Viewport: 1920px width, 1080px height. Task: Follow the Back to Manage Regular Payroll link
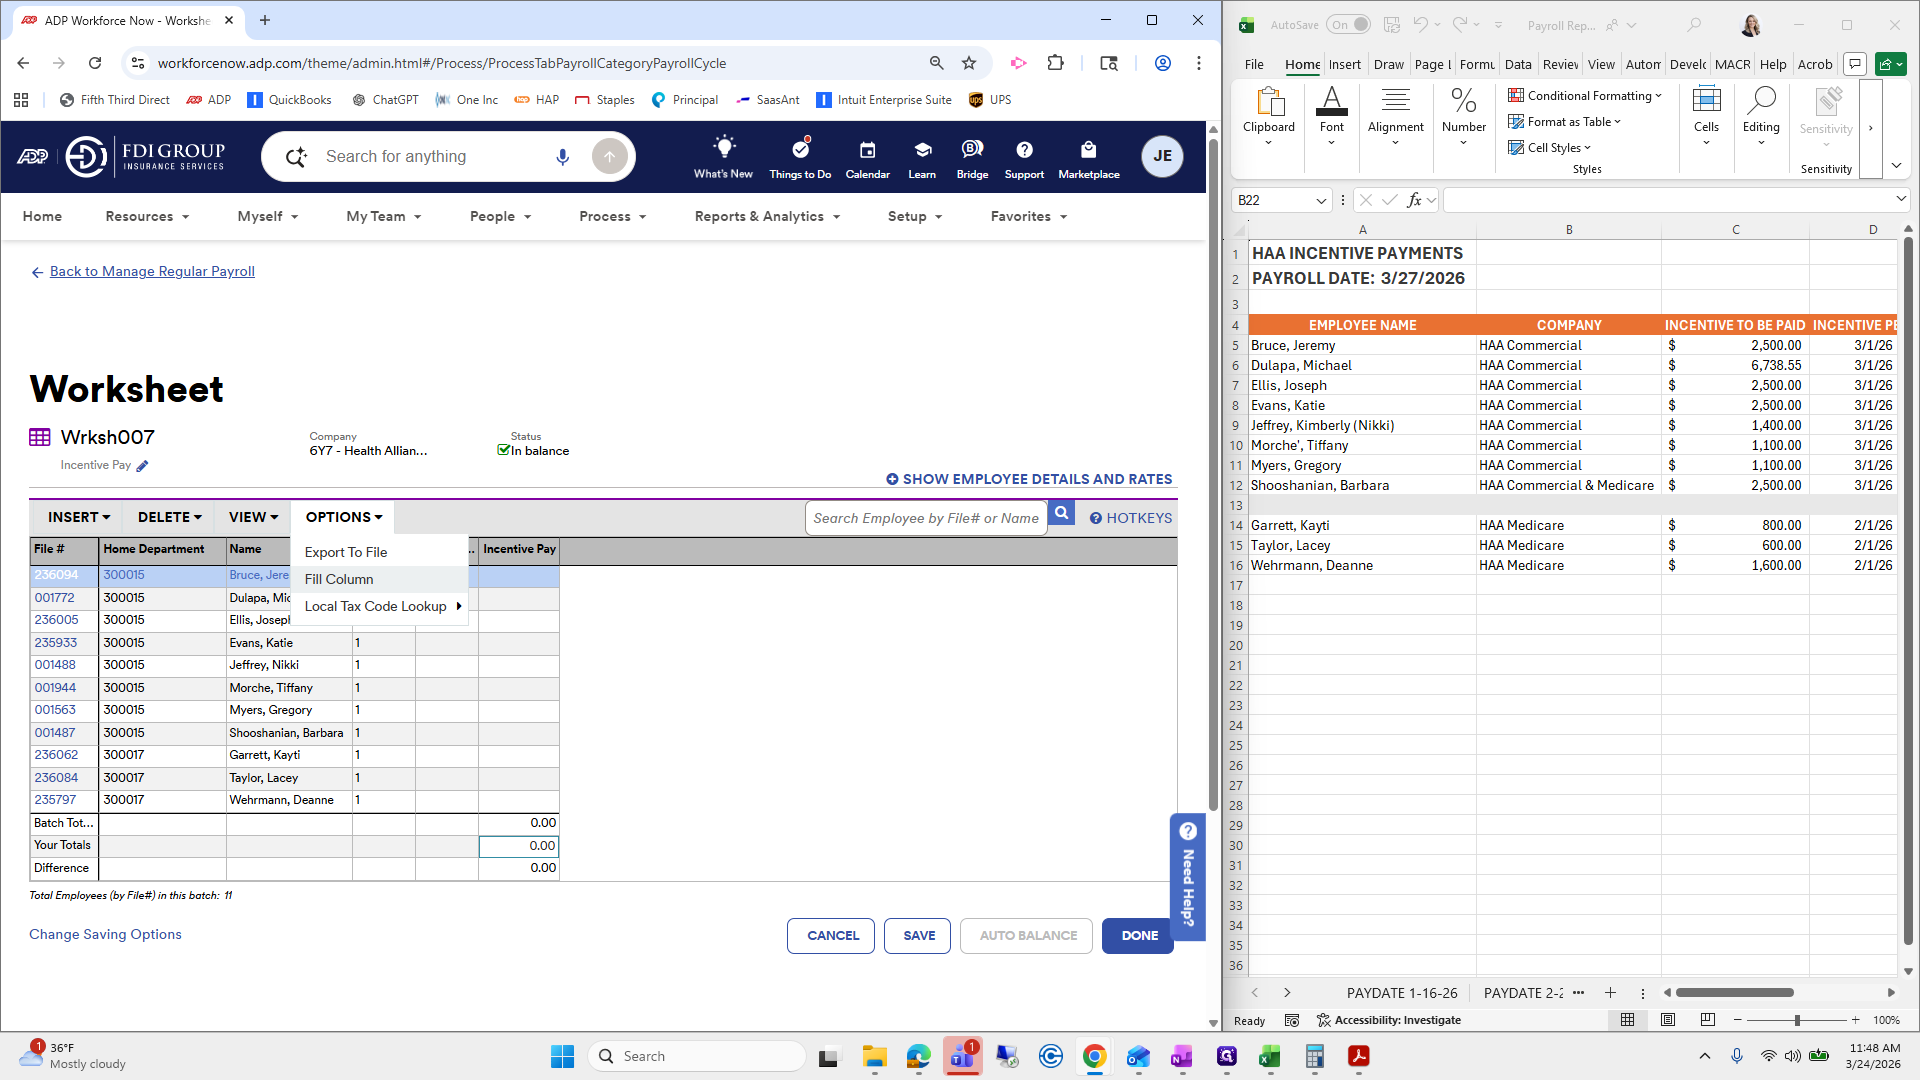152,271
